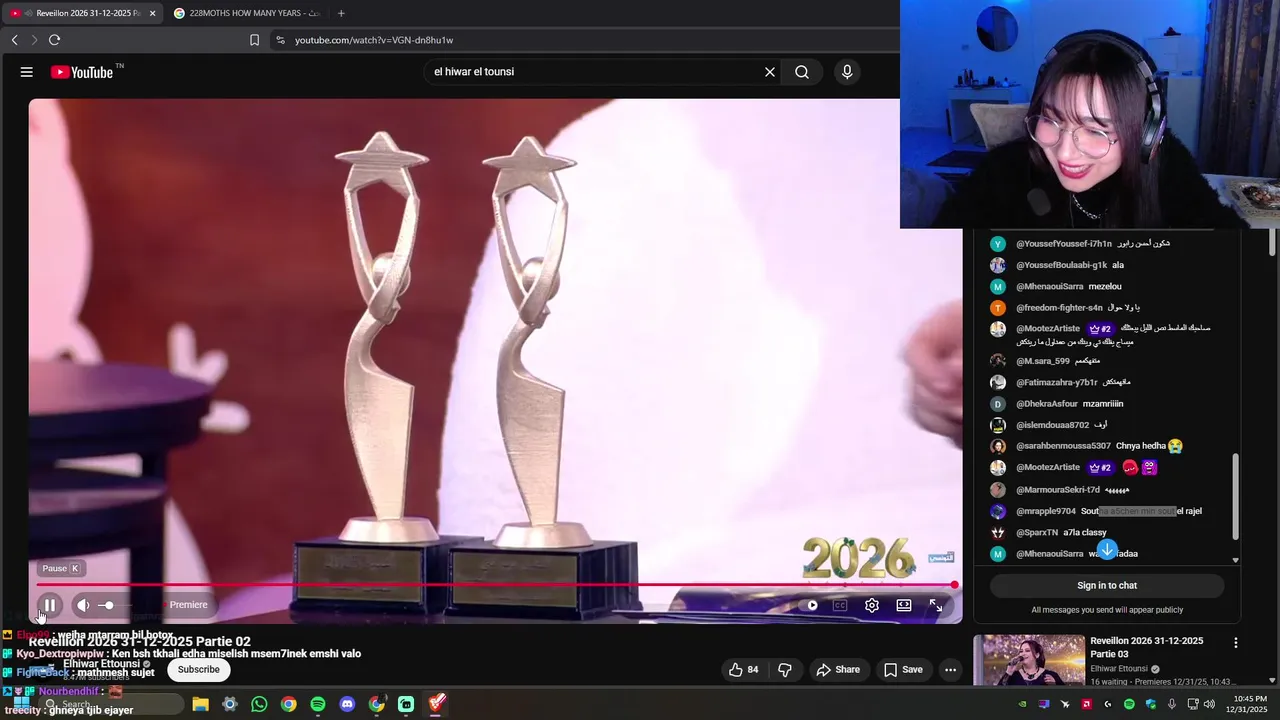This screenshot has height=720, width=1280.
Task: Click the taskbar clock showing 10:45 PM
Action: [1249, 704]
